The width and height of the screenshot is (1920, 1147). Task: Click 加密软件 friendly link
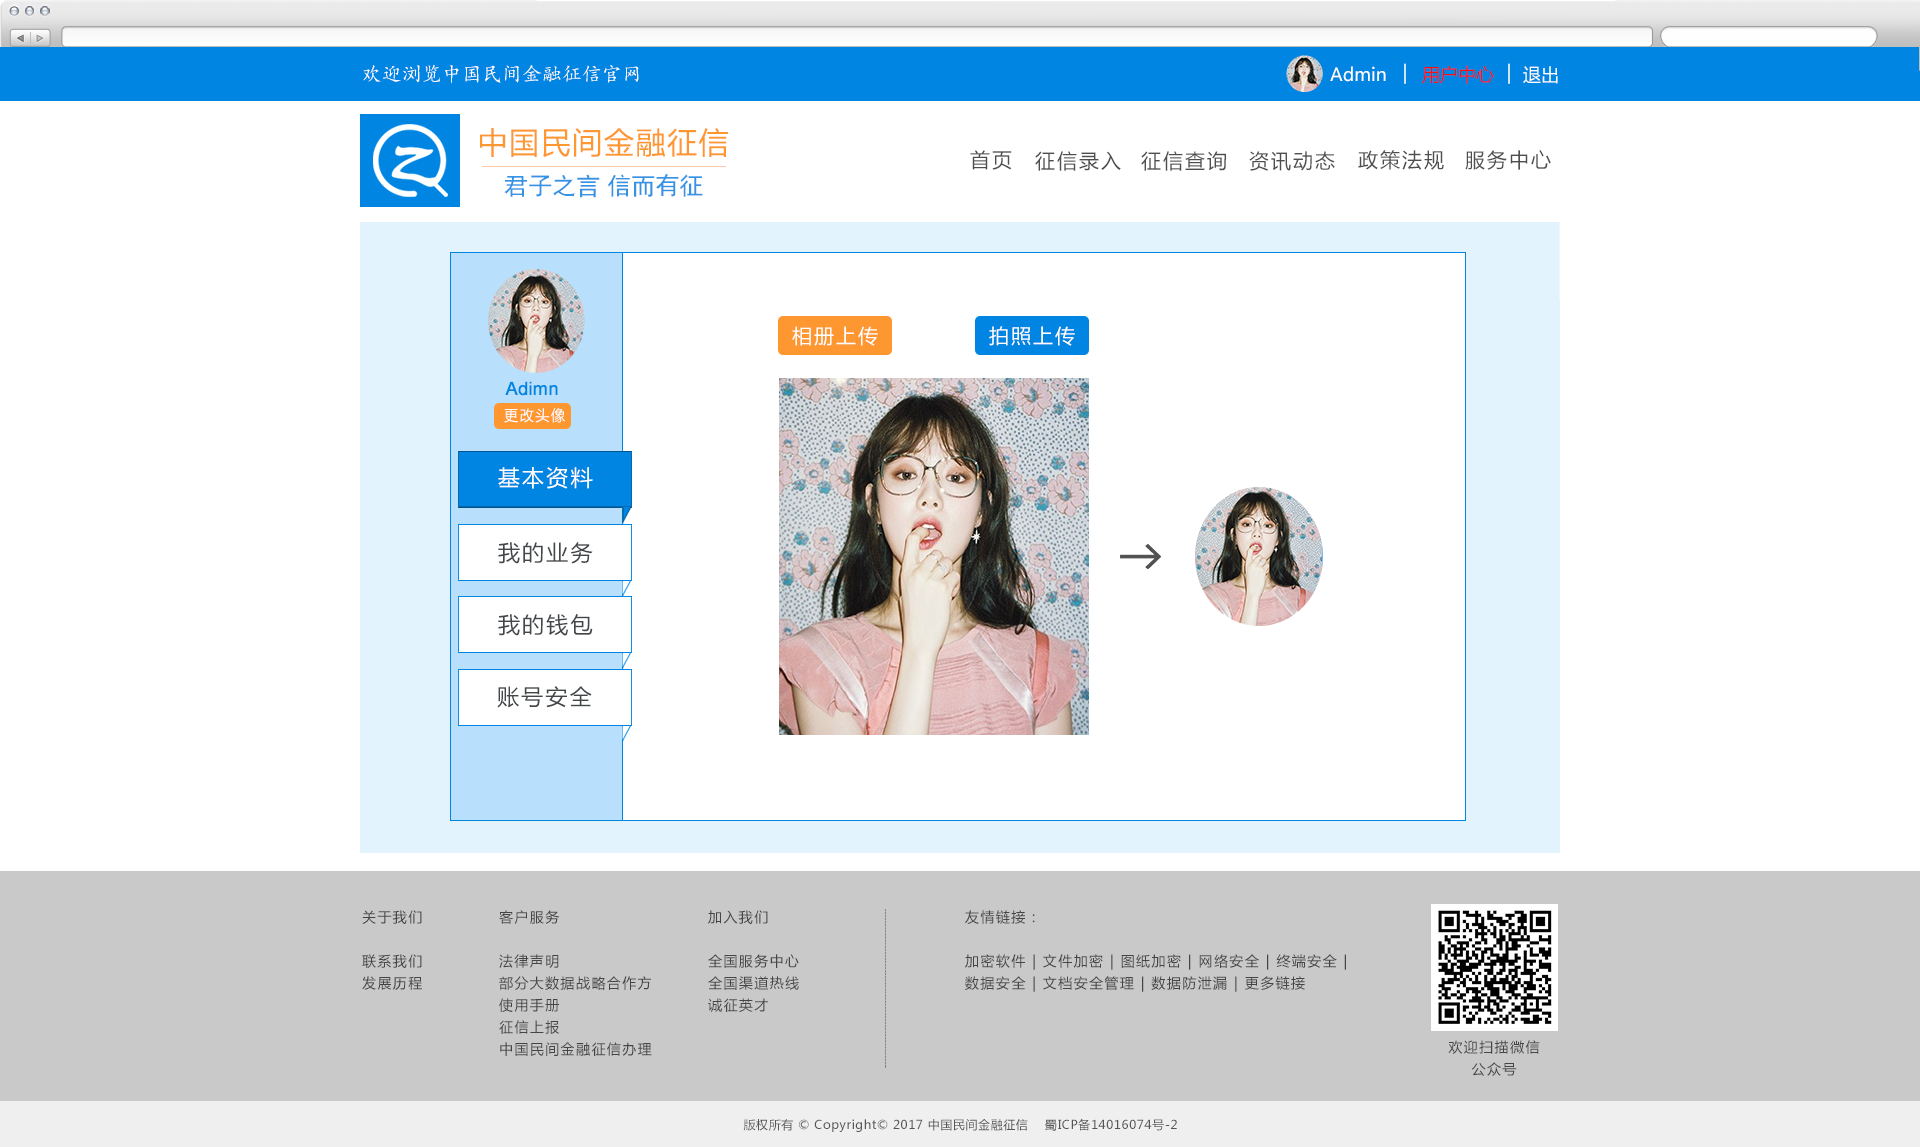click(x=995, y=961)
